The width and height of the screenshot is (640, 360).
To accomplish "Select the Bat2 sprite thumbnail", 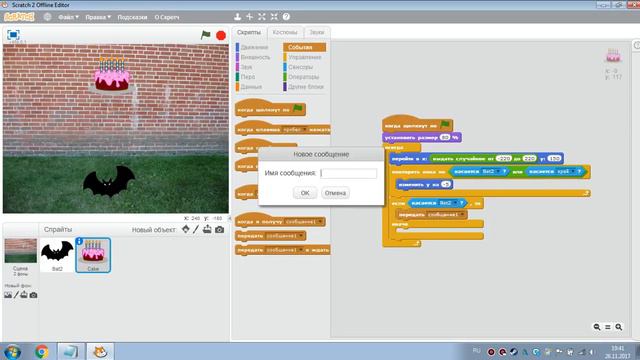I will pyautogui.click(x=57, y=255).
